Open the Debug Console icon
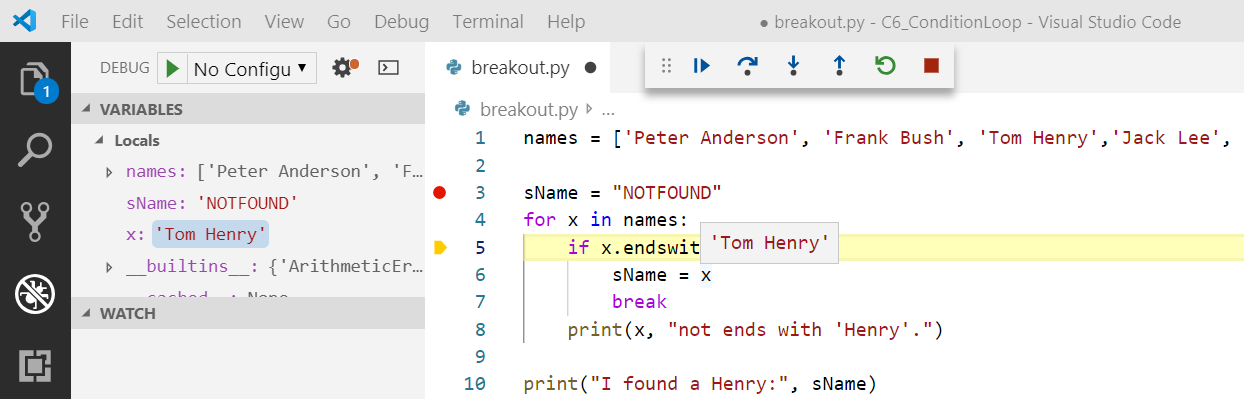 [x=388, y=68]
